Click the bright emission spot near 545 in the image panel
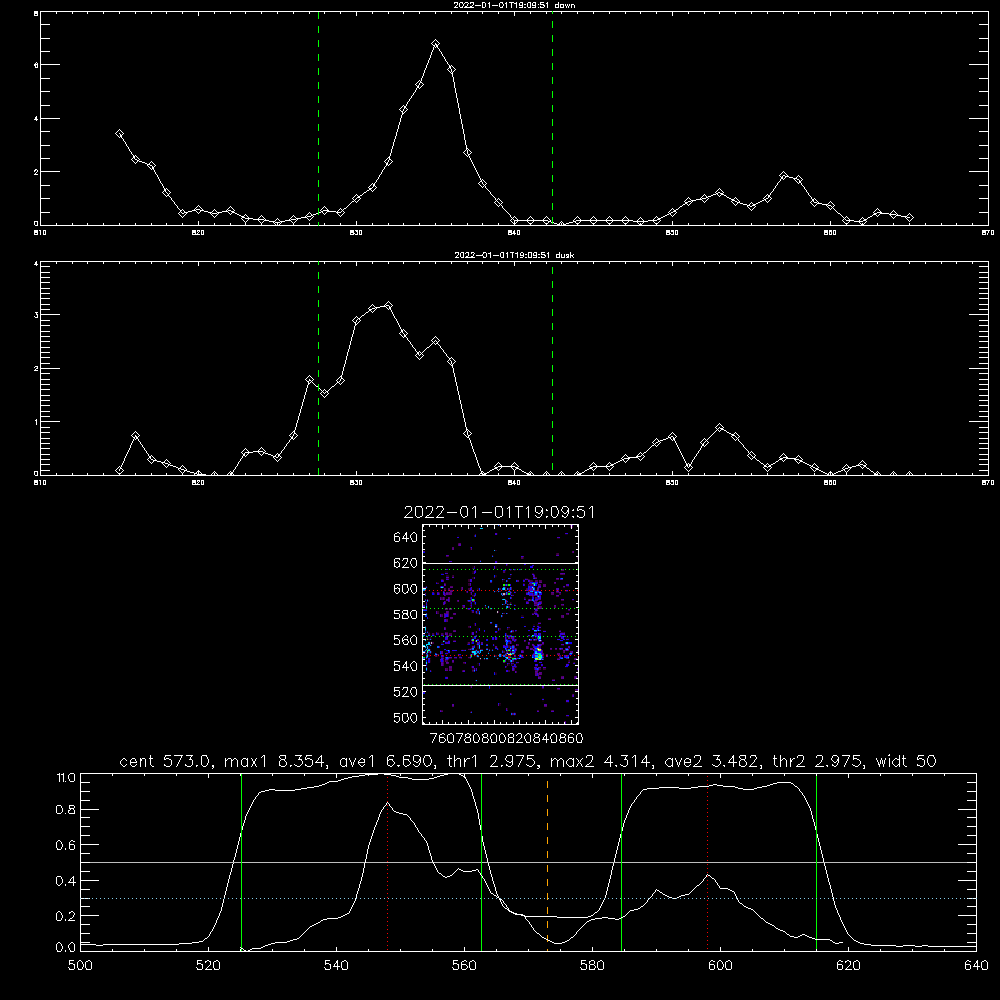The width and height of the screenshot is (1000, 1000). click(x=539, y=654)
